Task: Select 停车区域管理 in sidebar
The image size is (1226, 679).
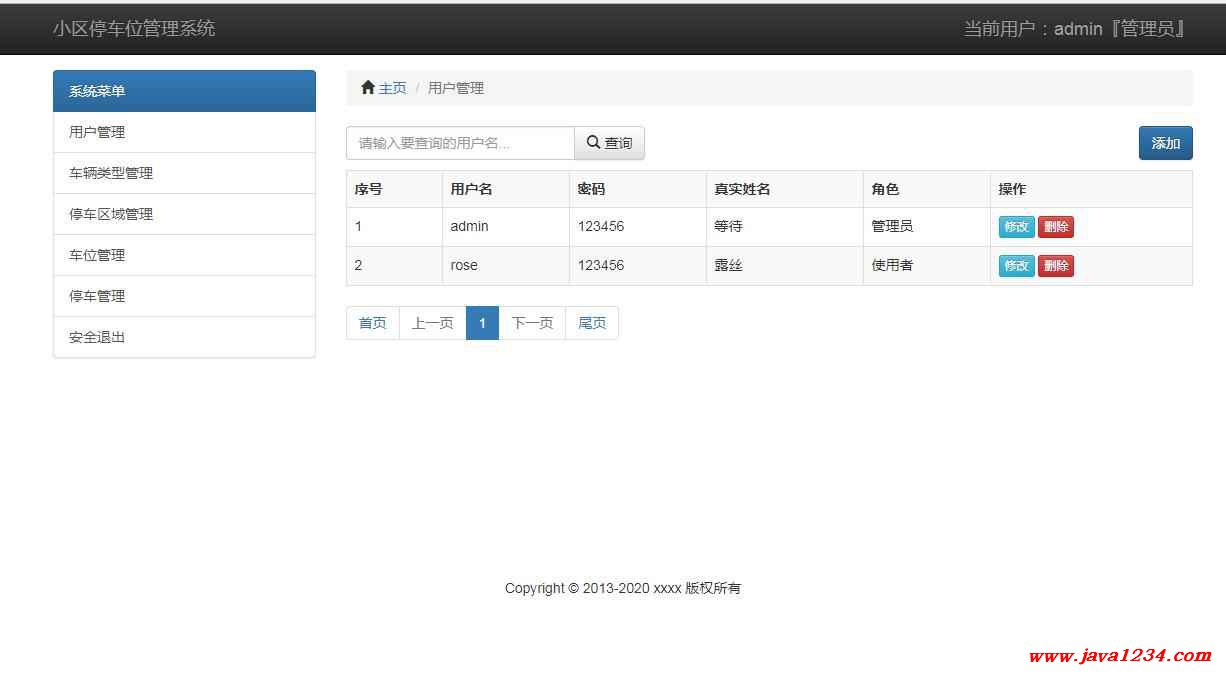Action: tap(111, 214)
